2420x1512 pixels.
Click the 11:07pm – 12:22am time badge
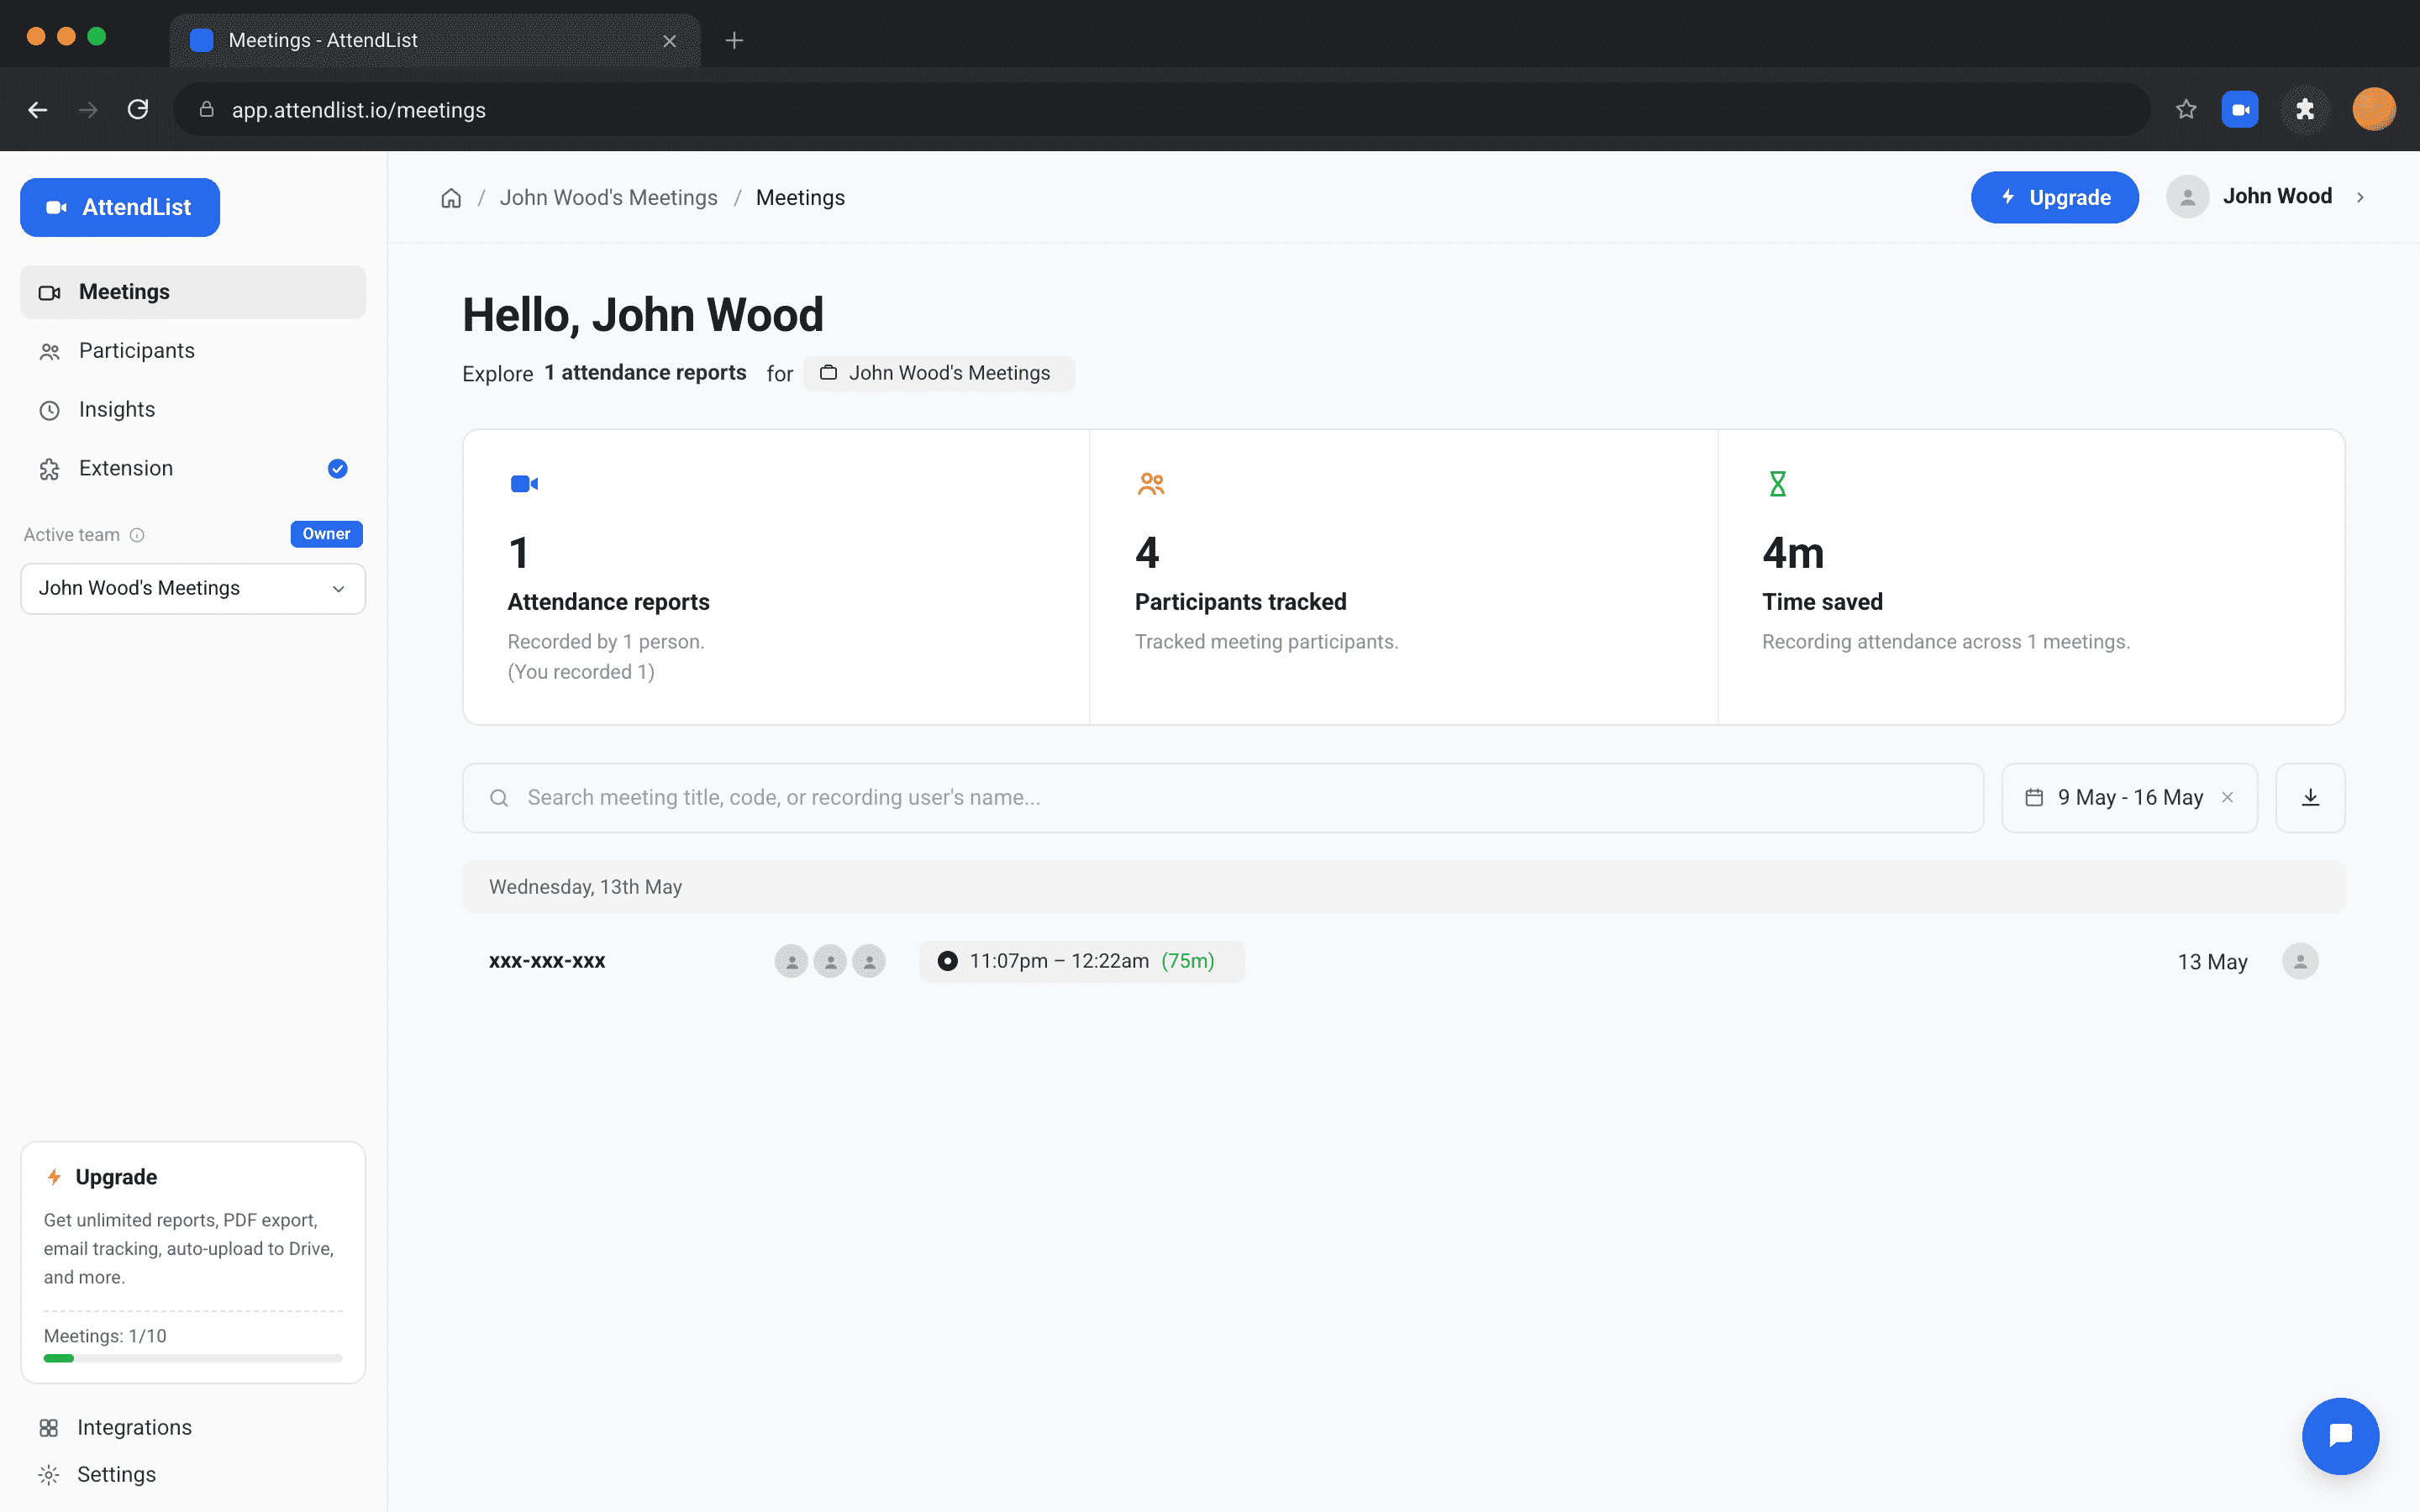coord(1082,961)
